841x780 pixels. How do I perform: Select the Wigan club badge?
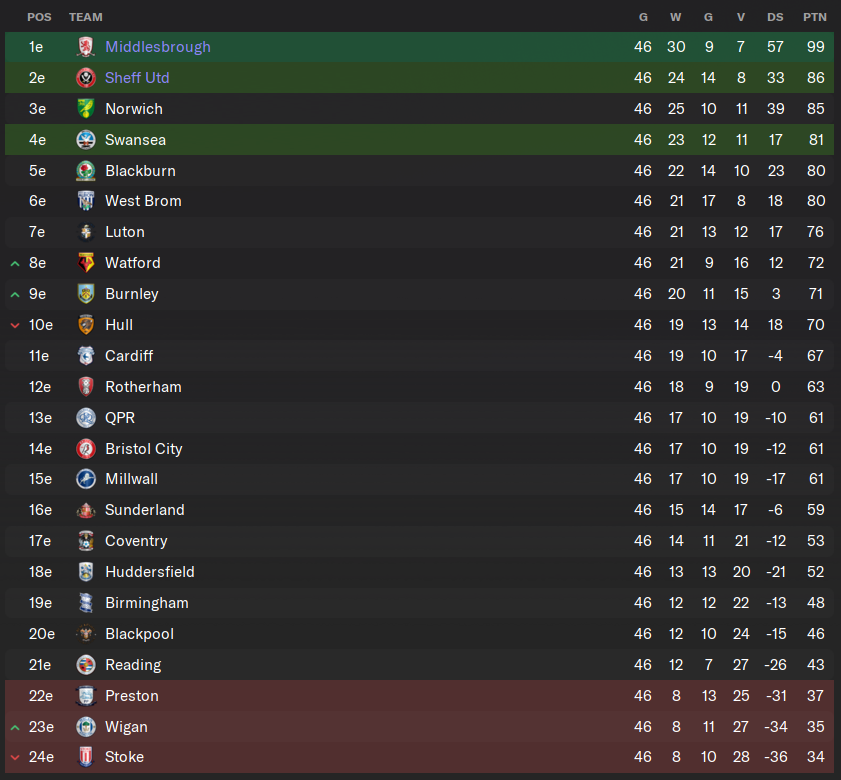(86, 727)
